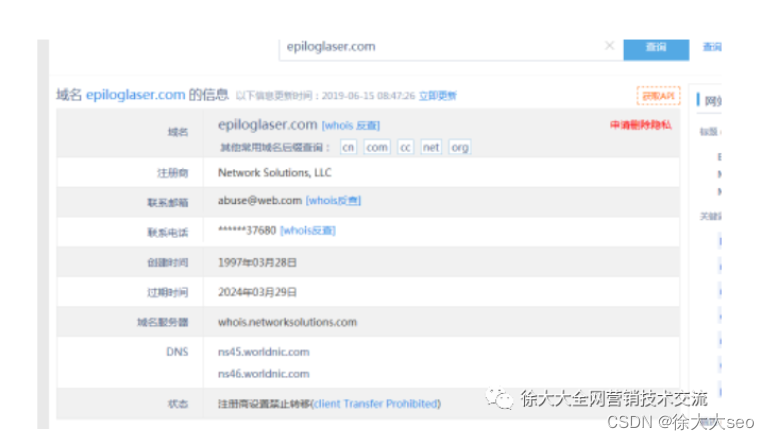769x440 pixels.
Task: Open ns46.worldnic.com DNS link
Action: coord(264,374)
